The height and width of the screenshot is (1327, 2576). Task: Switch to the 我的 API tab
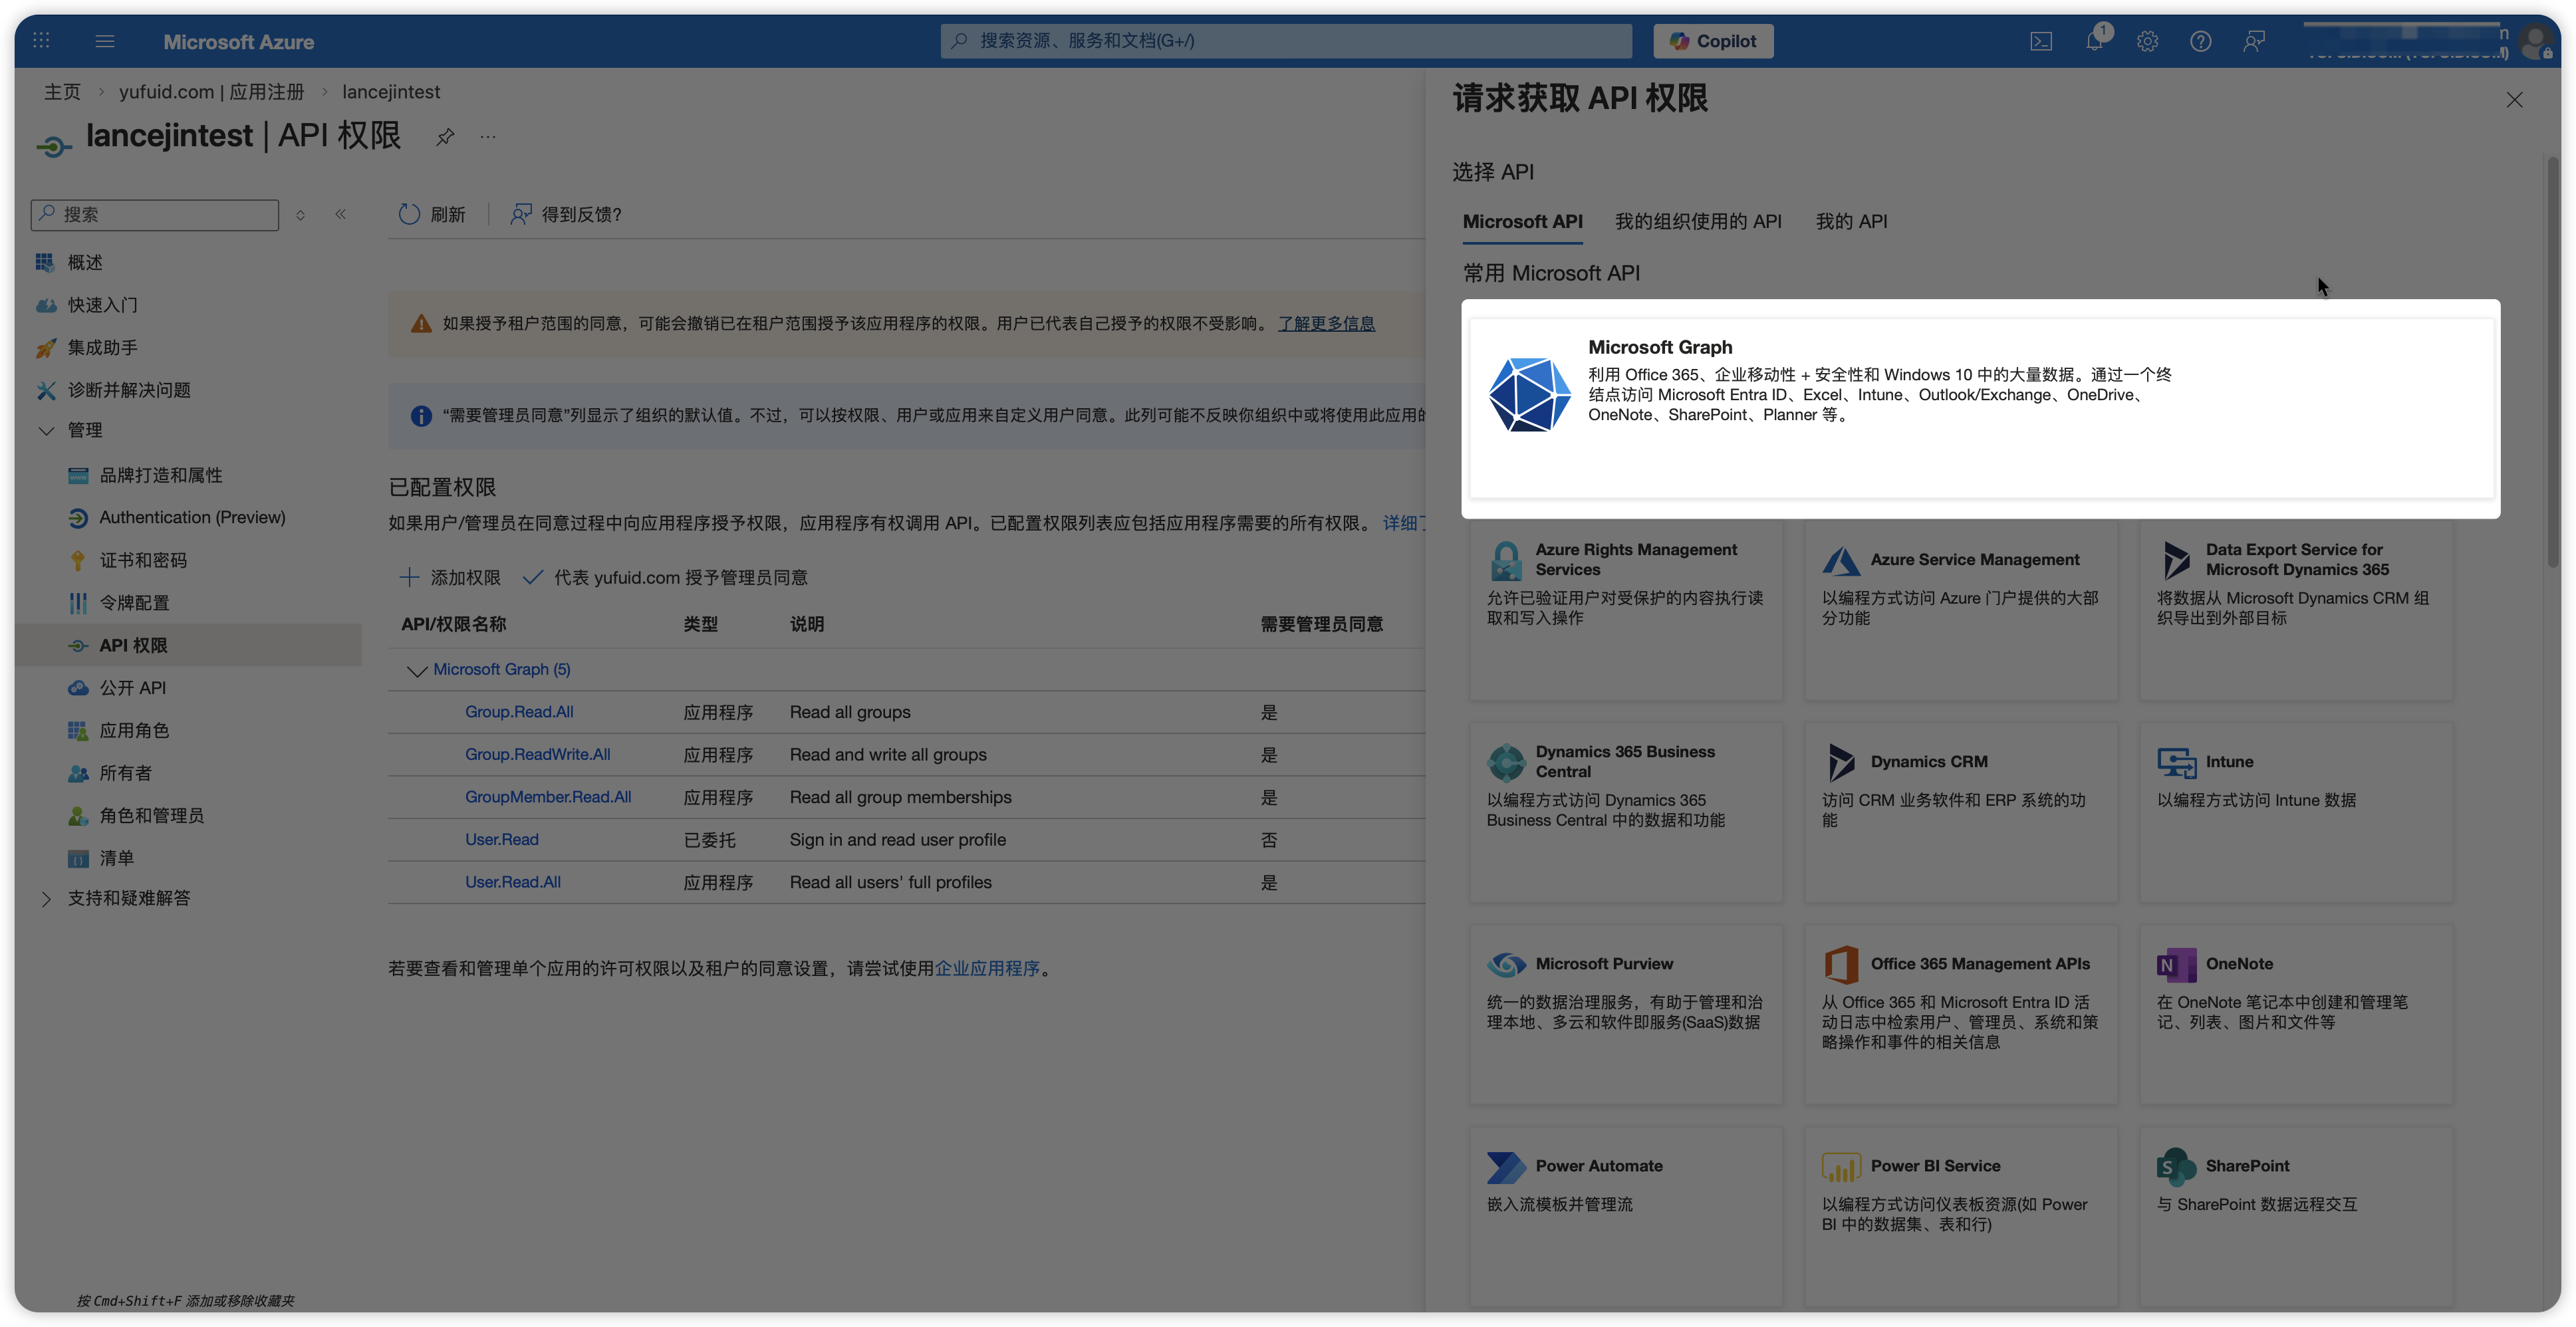(x=1851, y=222)
